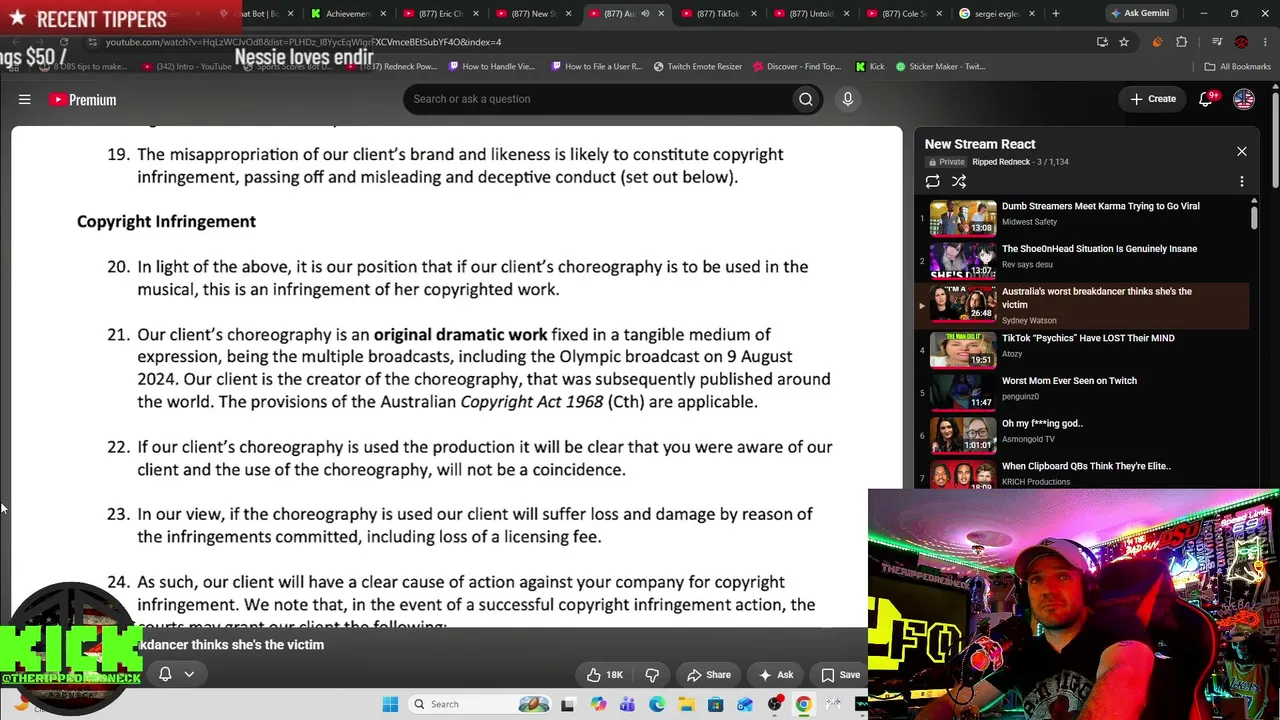
Task: Open the account avatar menu
Action: [x=1244, y=99]
